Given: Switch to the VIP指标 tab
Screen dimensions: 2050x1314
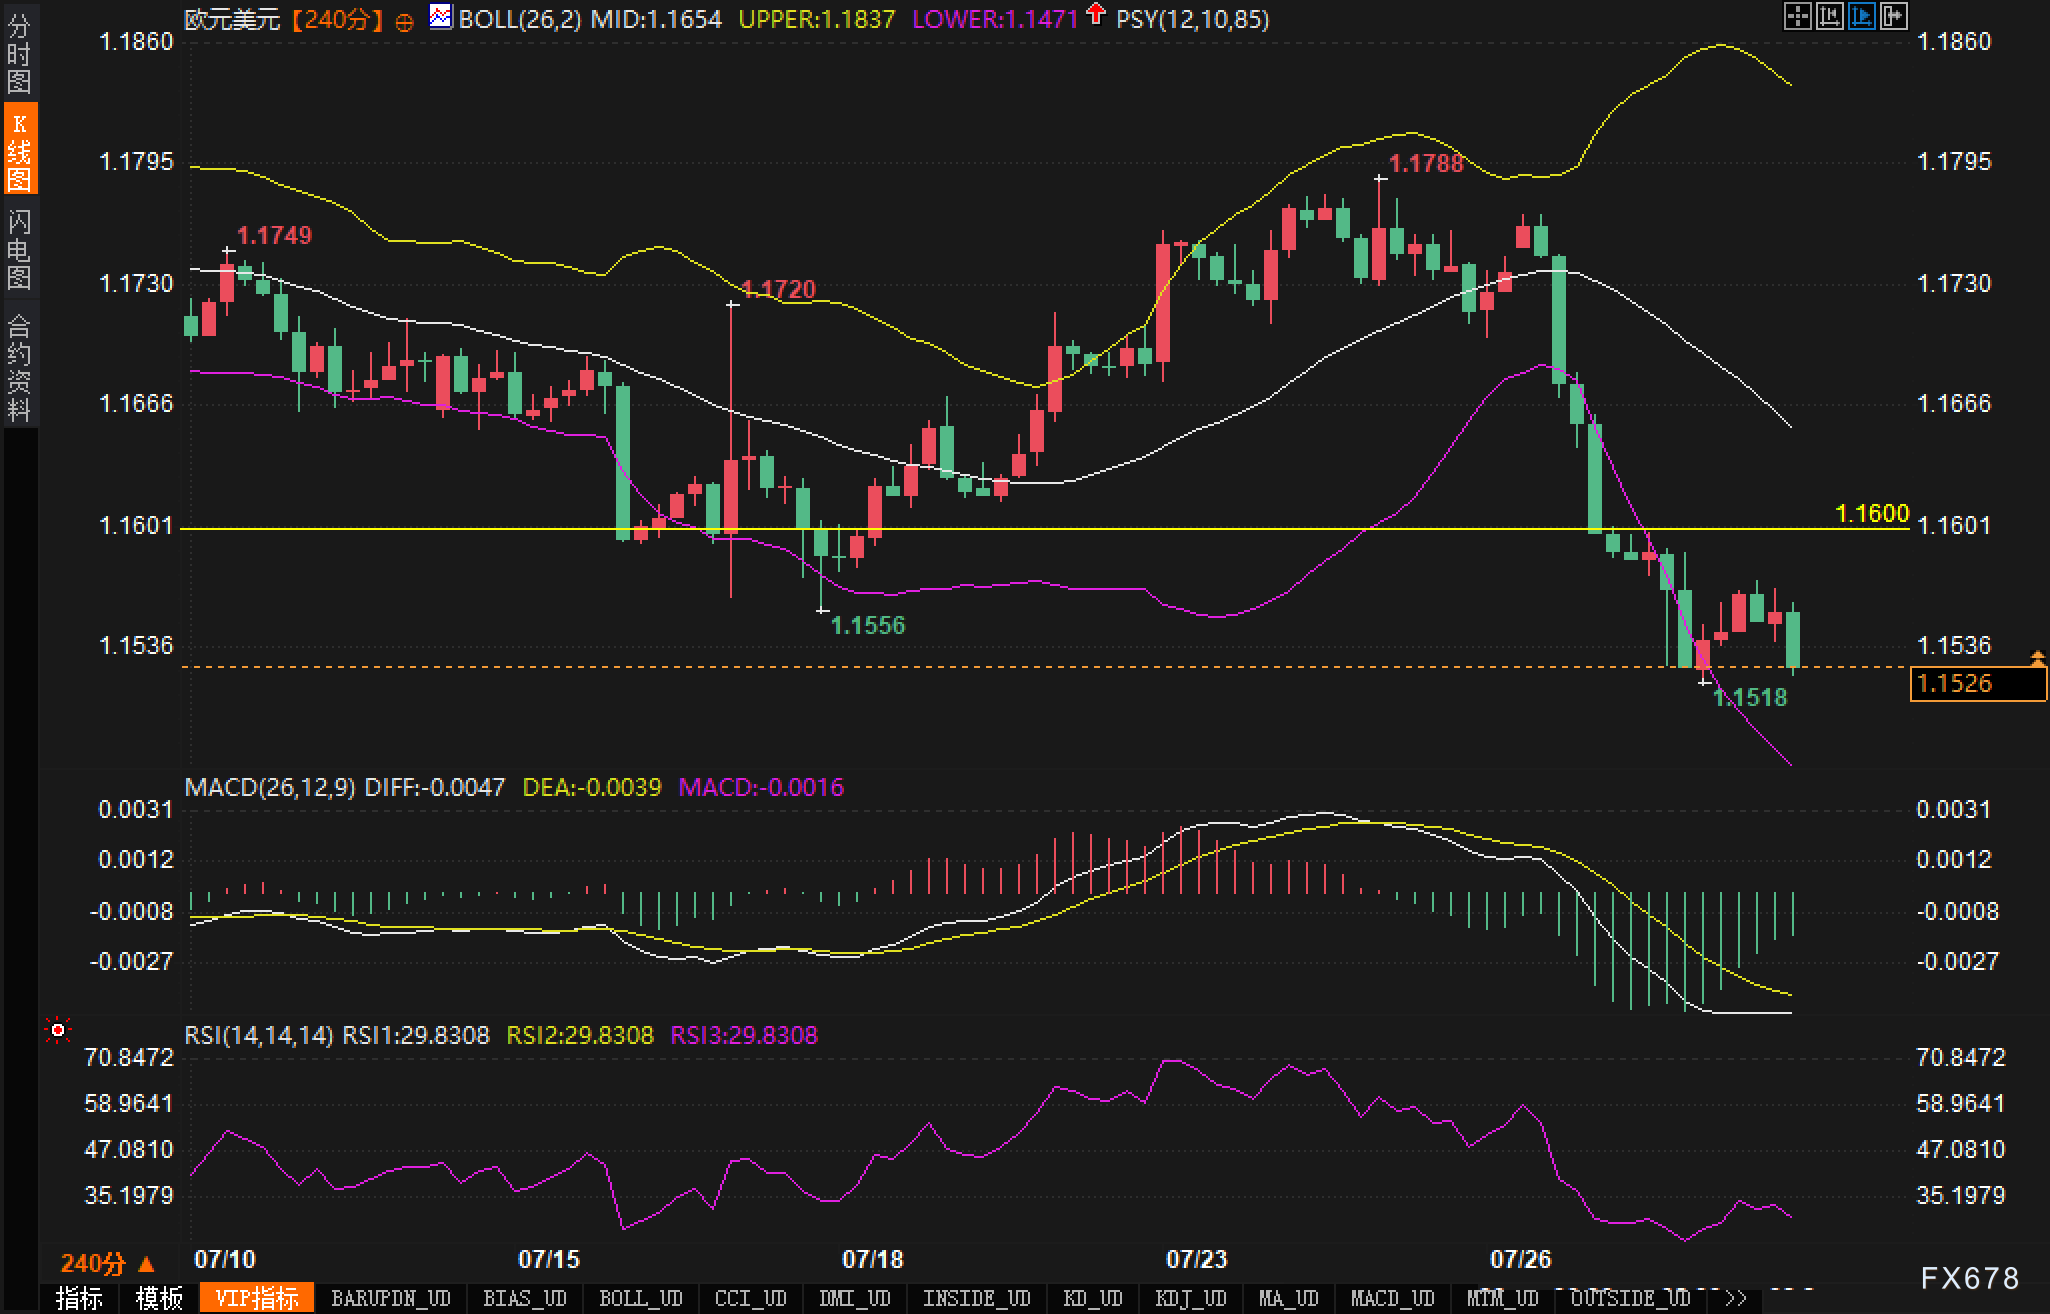Looking at the screenshot, I should coord(257,1298).
